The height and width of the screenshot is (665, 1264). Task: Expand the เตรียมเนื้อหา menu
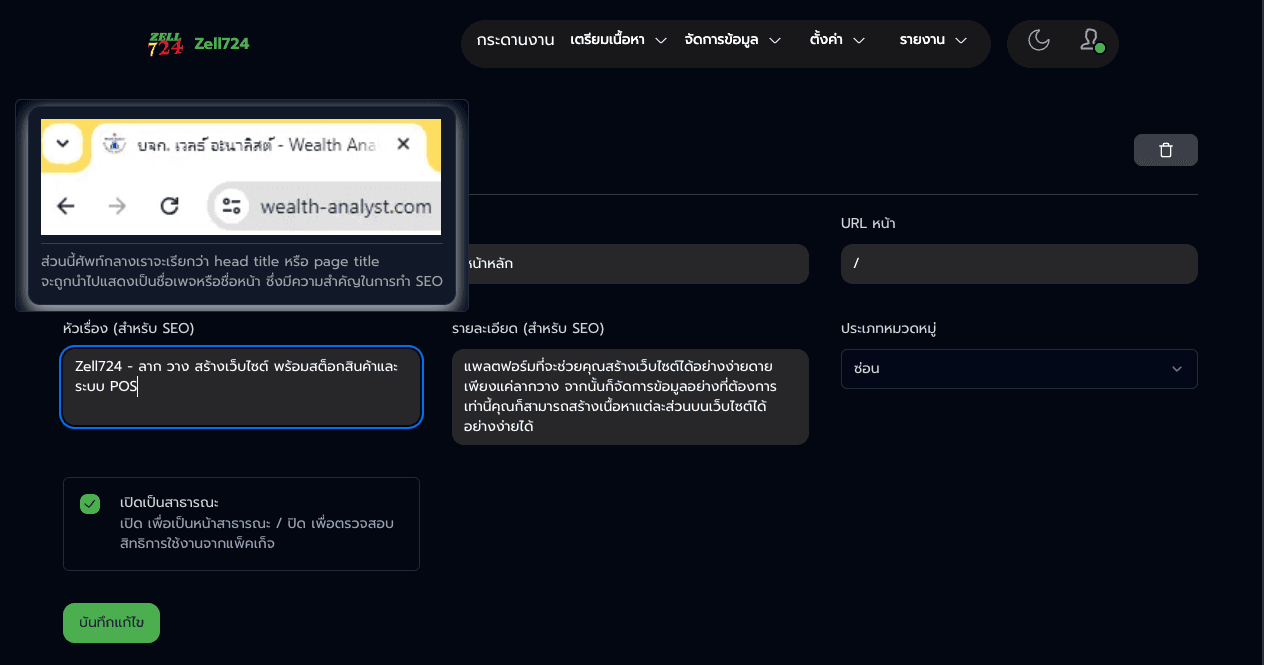click(618, 41)
